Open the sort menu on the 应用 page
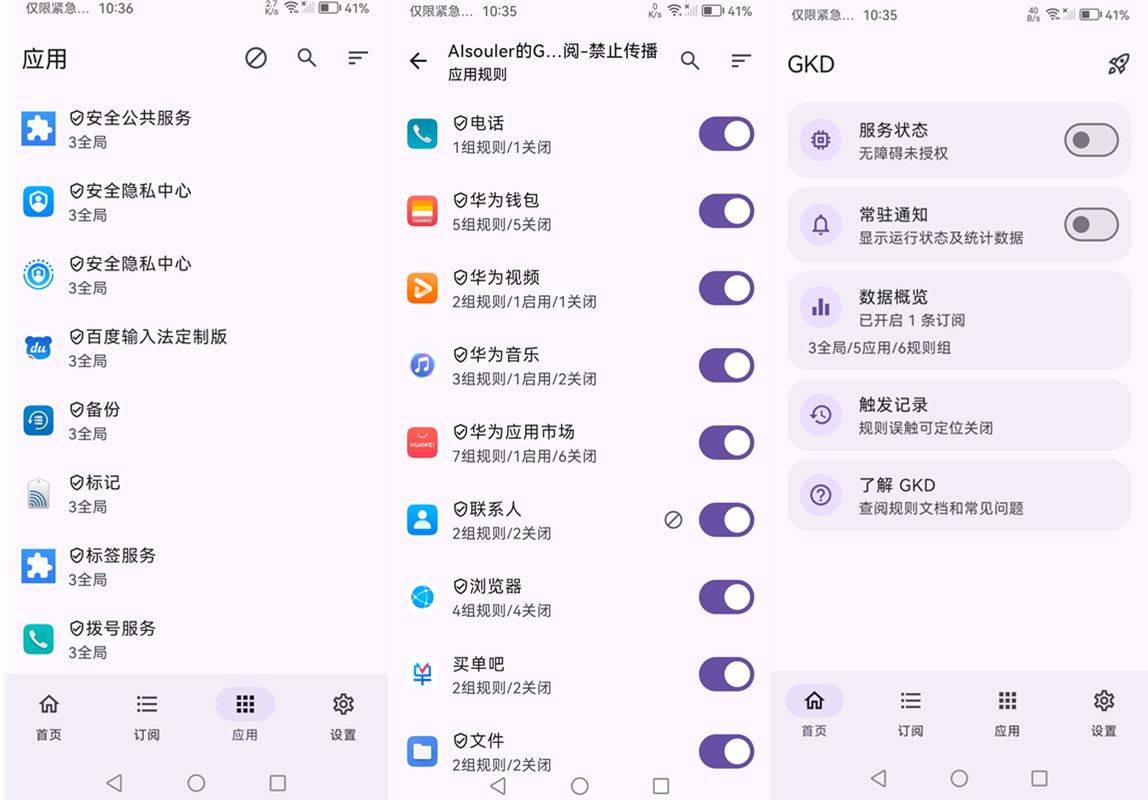Image resolution: width=1148 pixels, height=800 pixels. tap(358, 58)
